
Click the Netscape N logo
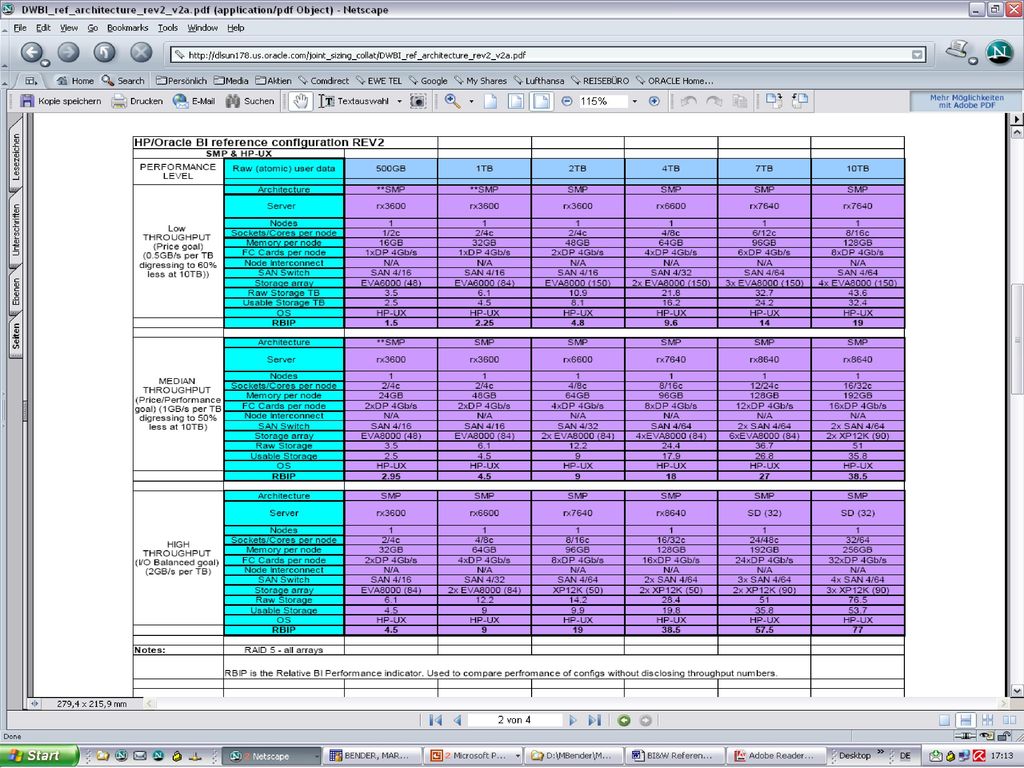coord(999,52)
